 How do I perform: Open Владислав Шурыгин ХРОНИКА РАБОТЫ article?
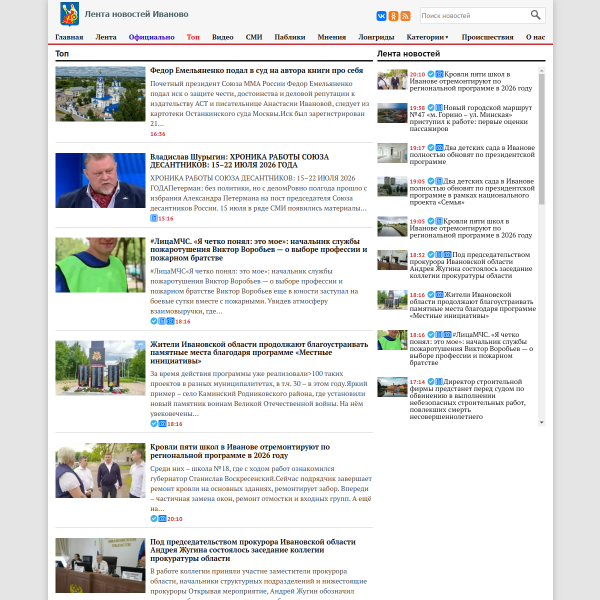coord(239,161)
